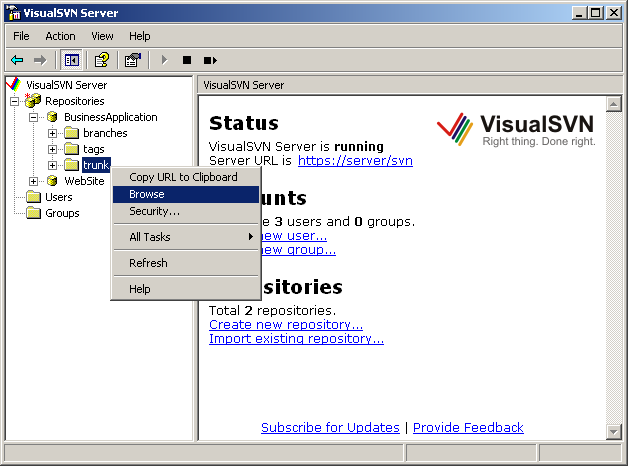Click the tags folder icon

click(71, 149)
